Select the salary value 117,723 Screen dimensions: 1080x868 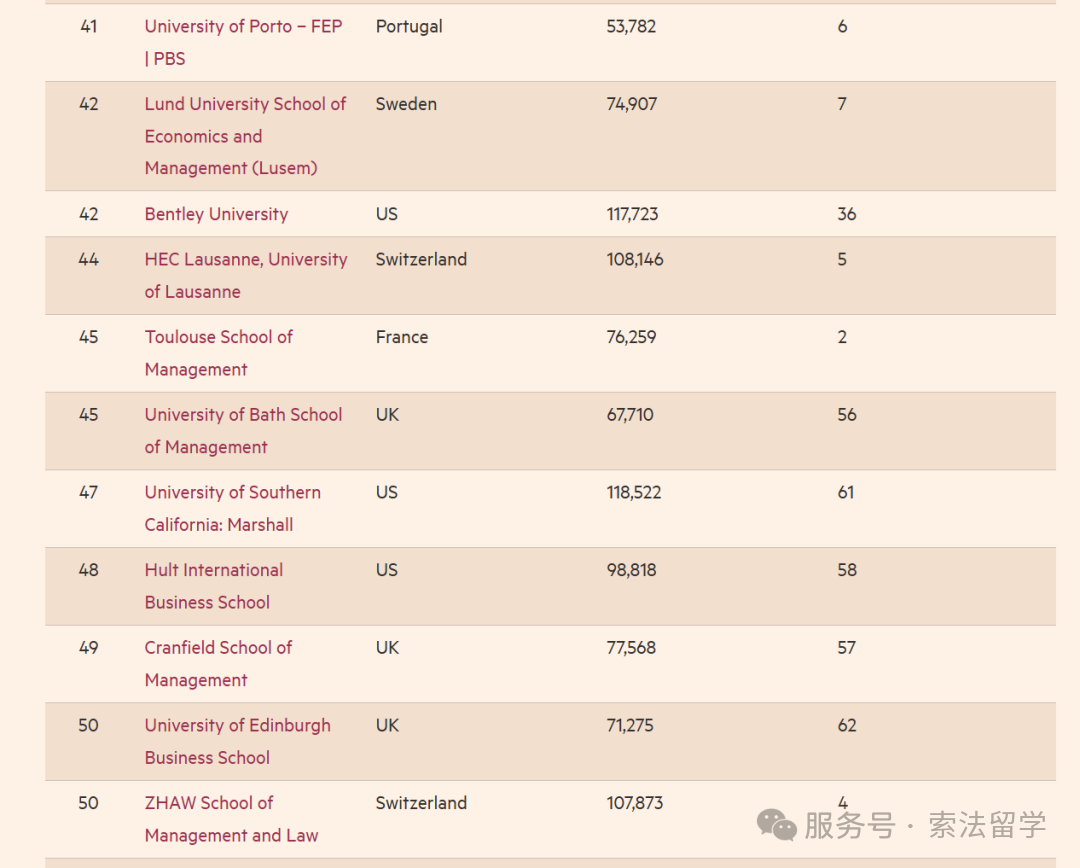632,214
